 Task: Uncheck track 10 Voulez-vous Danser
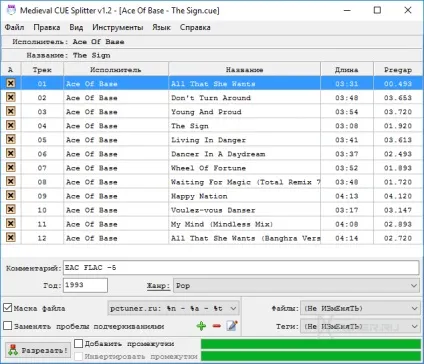[x=11, y=209]
